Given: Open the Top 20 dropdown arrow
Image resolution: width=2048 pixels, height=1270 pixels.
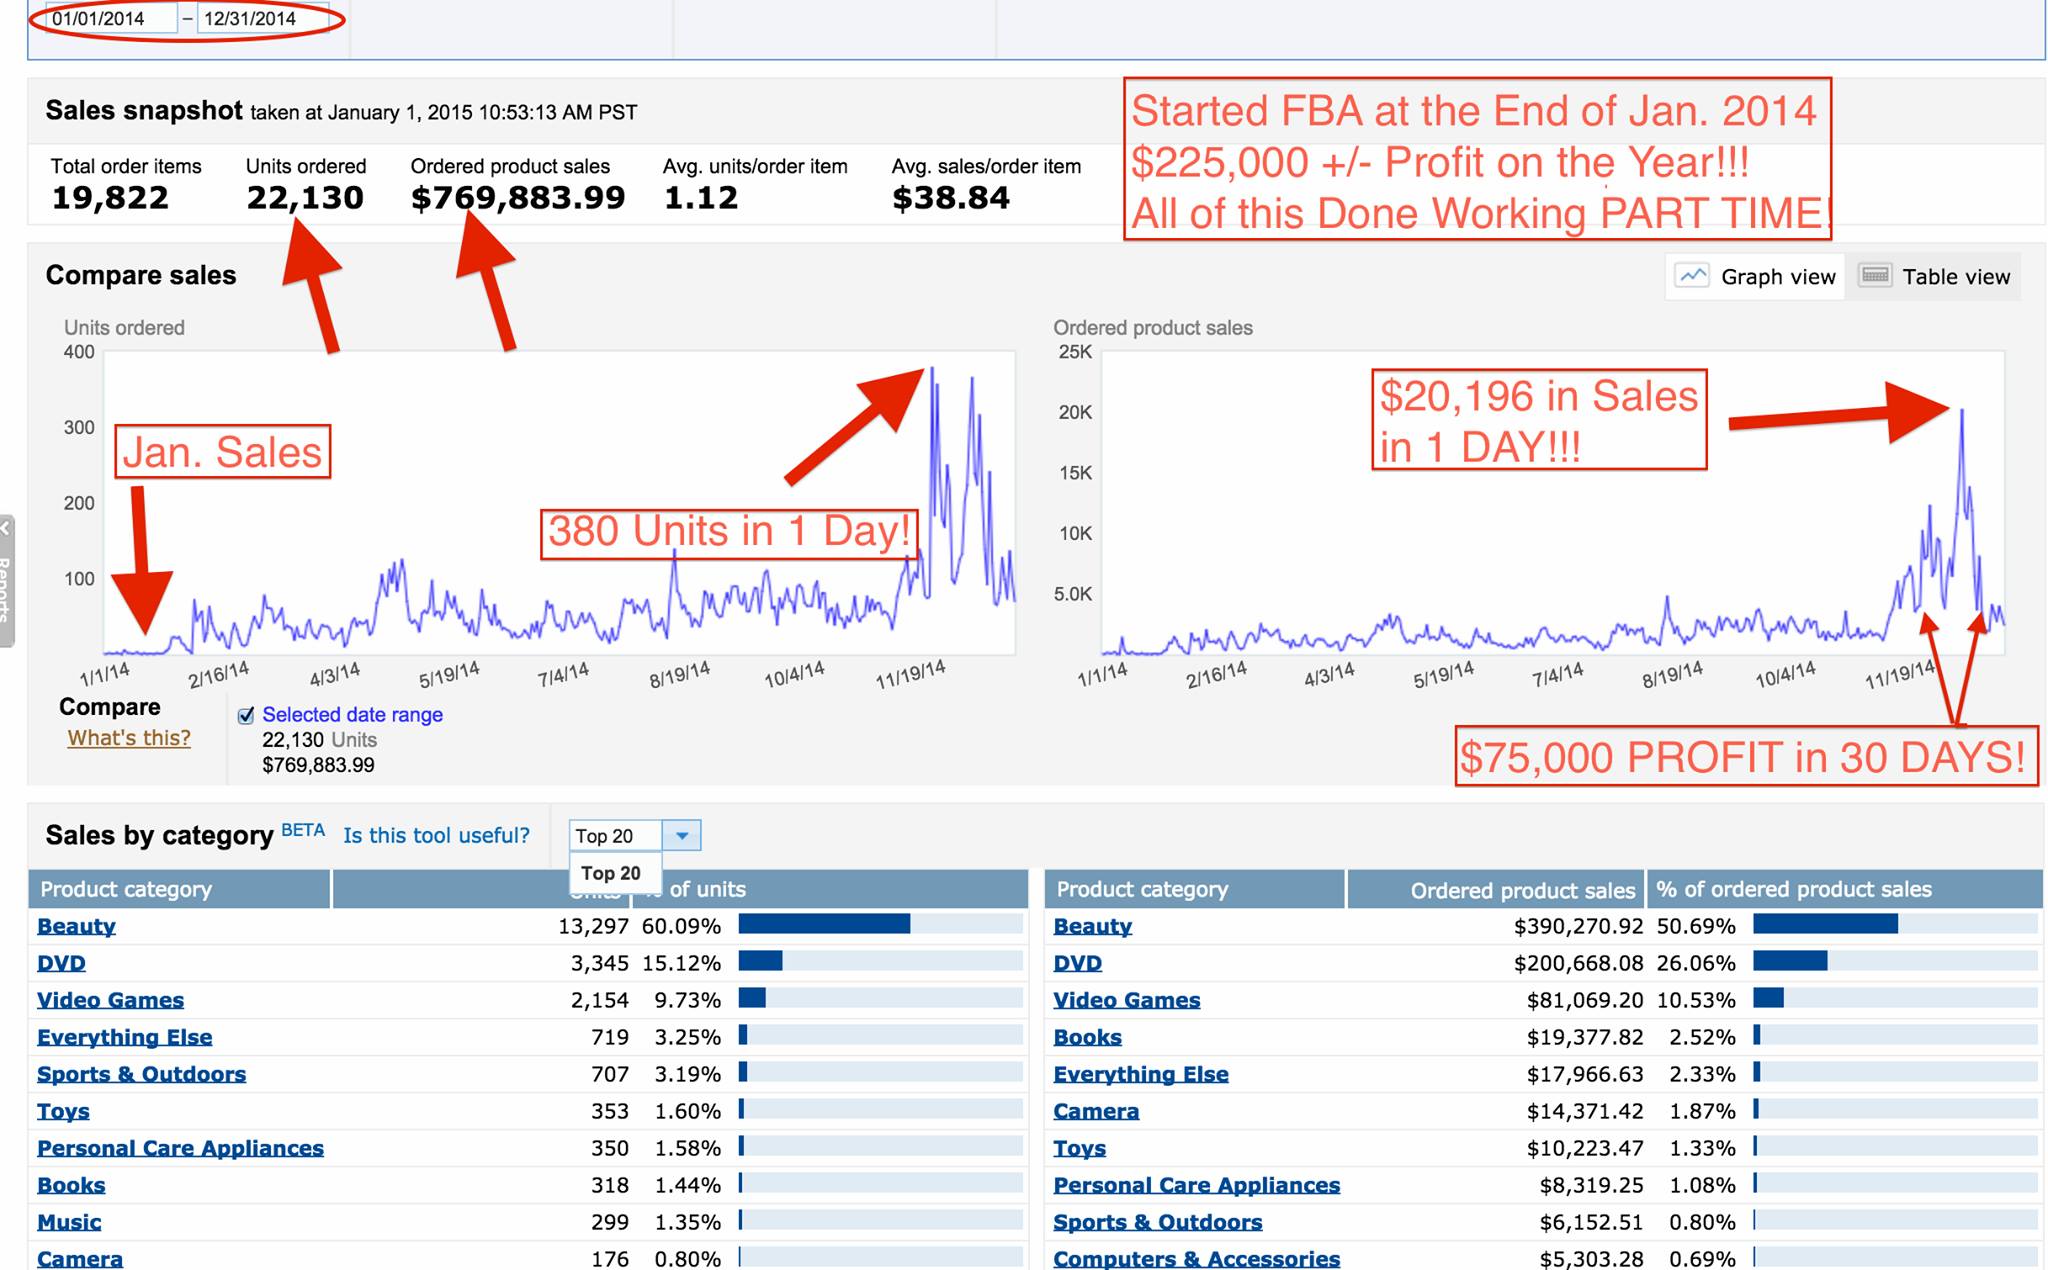Looking at the screenshot, I should point(682,835).
